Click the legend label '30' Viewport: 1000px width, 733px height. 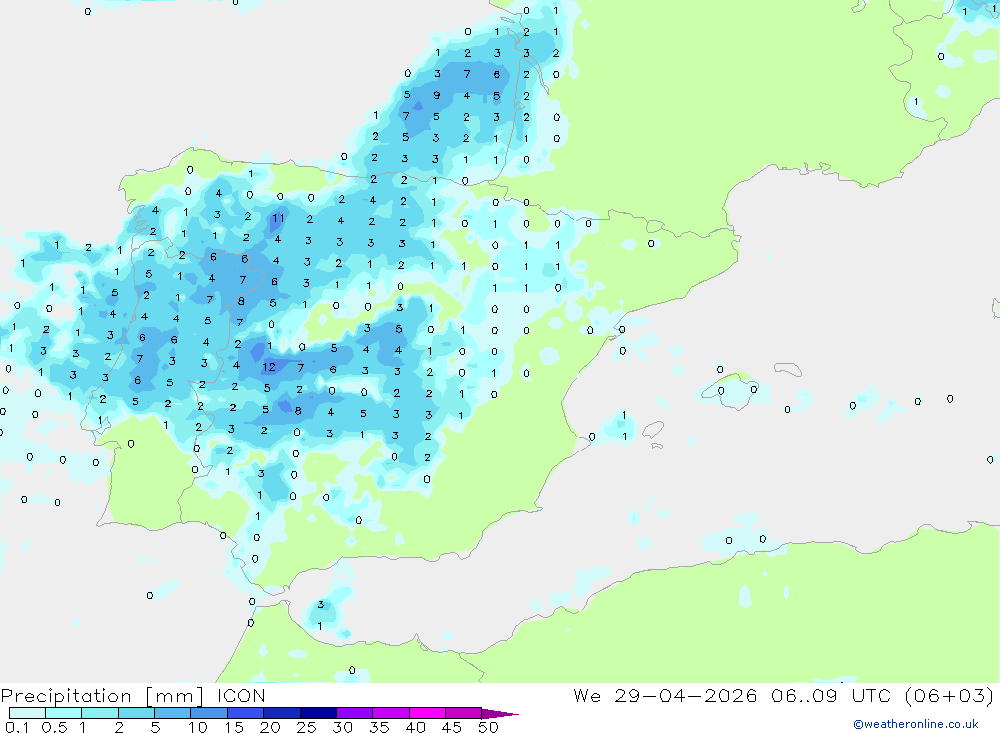point(342,727)
